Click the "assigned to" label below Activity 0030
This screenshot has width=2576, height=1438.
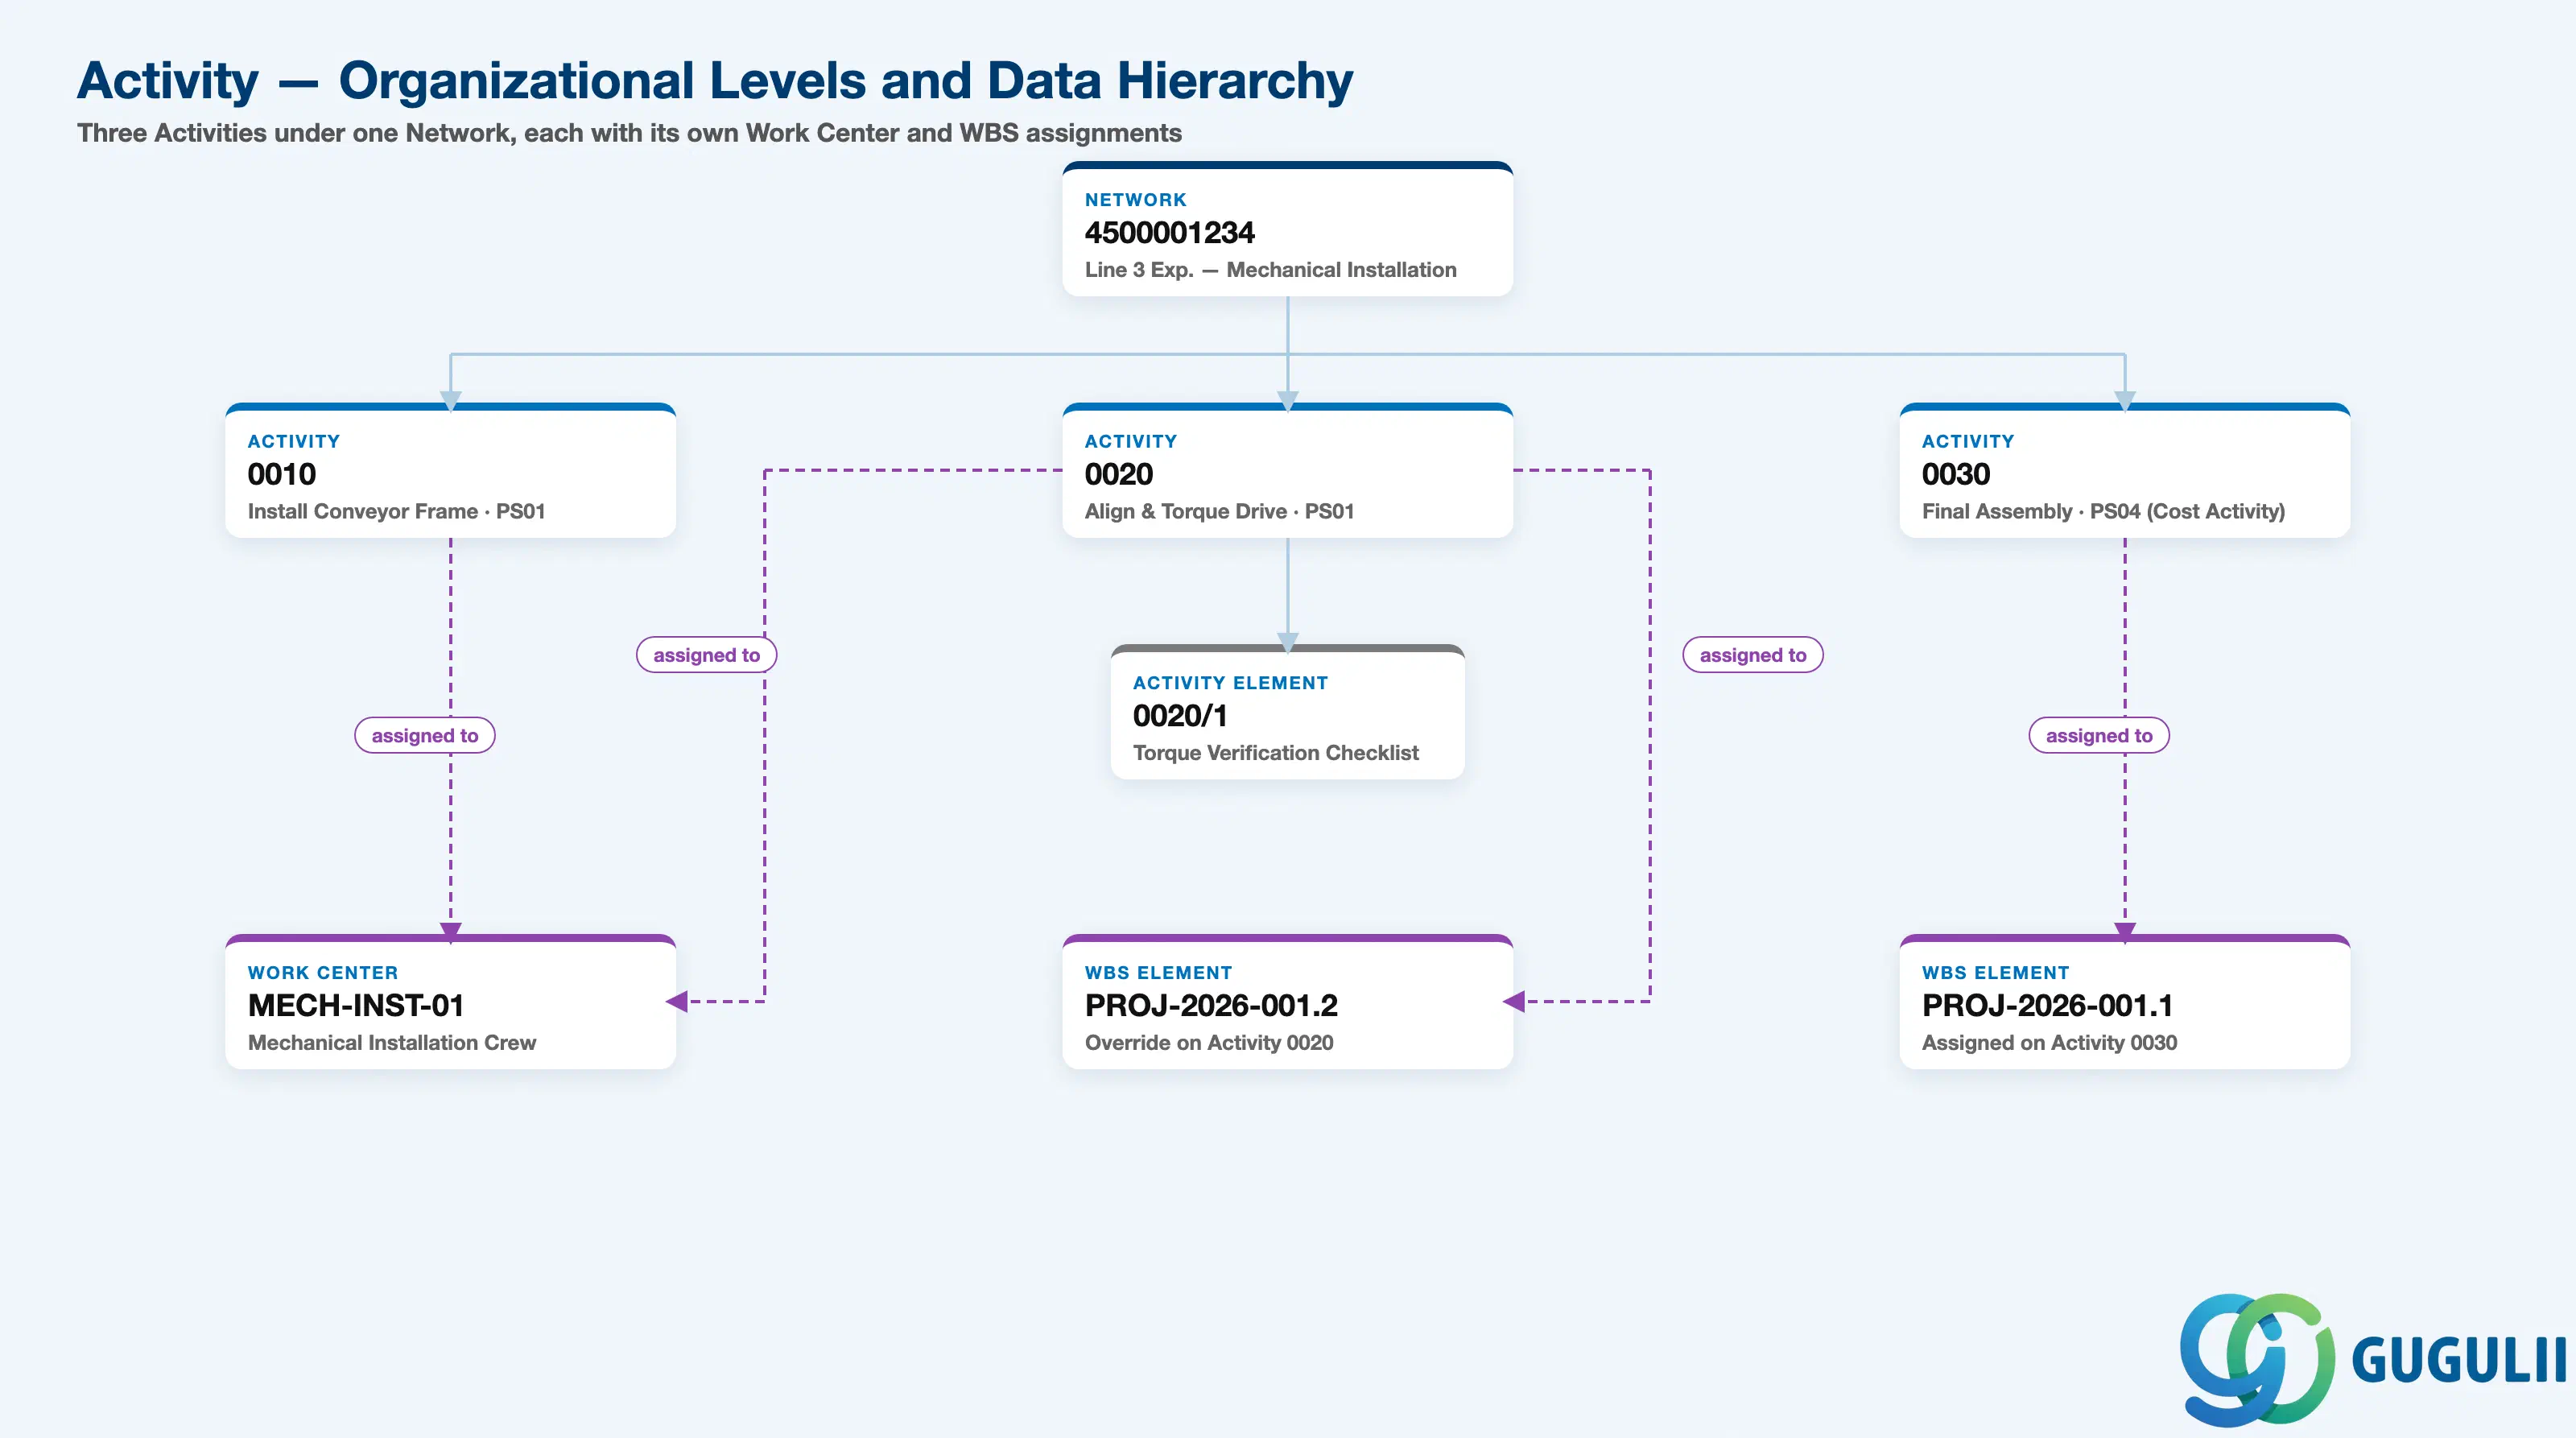coord(2099,735)
